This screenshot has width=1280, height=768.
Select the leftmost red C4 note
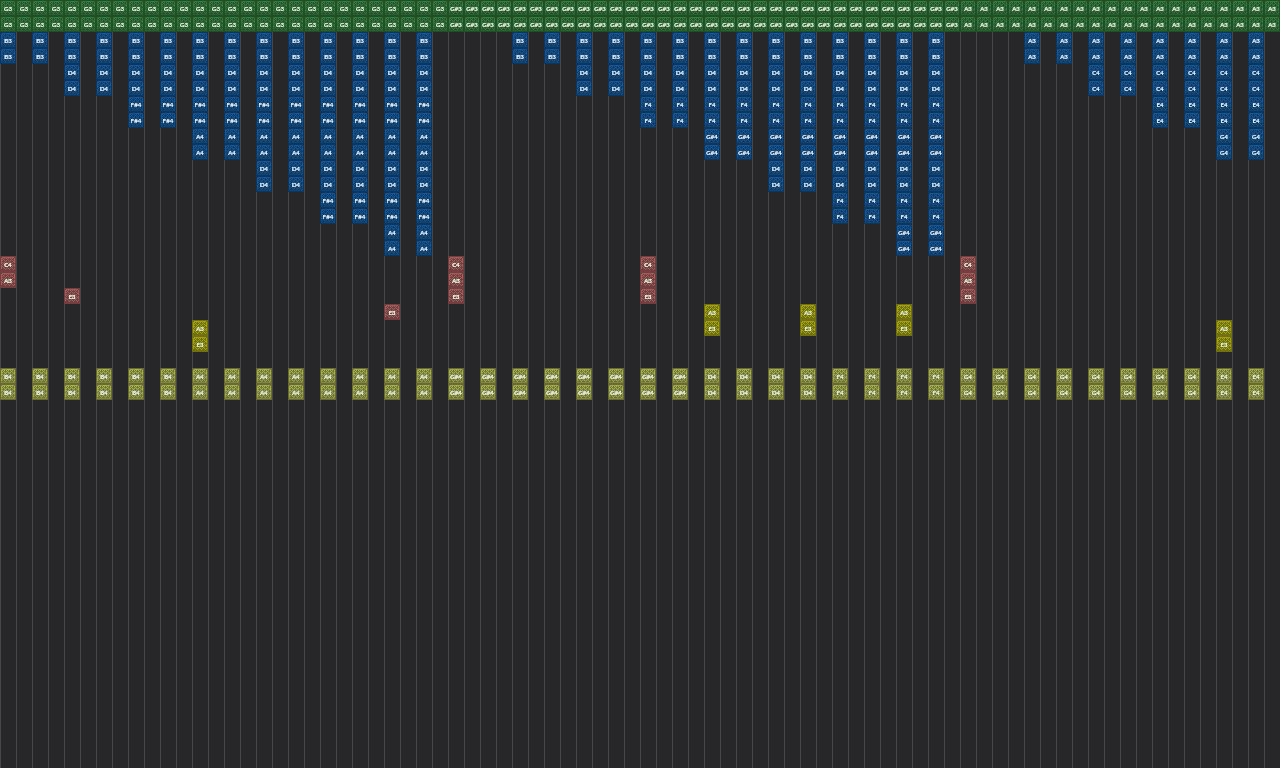[8, 264]
